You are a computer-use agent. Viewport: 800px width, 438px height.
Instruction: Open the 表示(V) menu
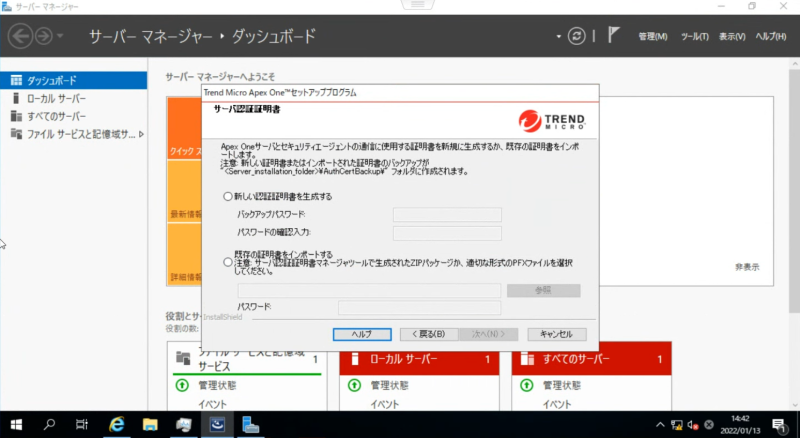tap(732, 37)
